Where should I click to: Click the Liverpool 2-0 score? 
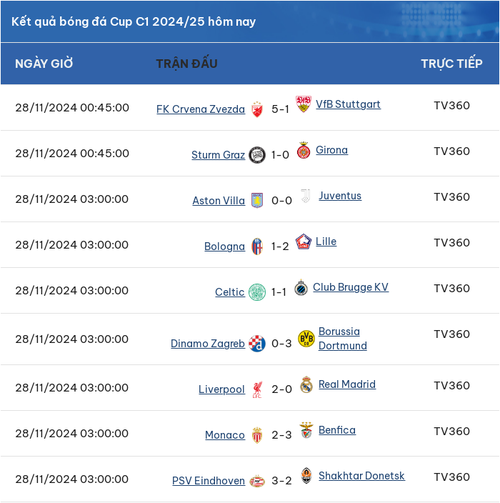(282, 389)
